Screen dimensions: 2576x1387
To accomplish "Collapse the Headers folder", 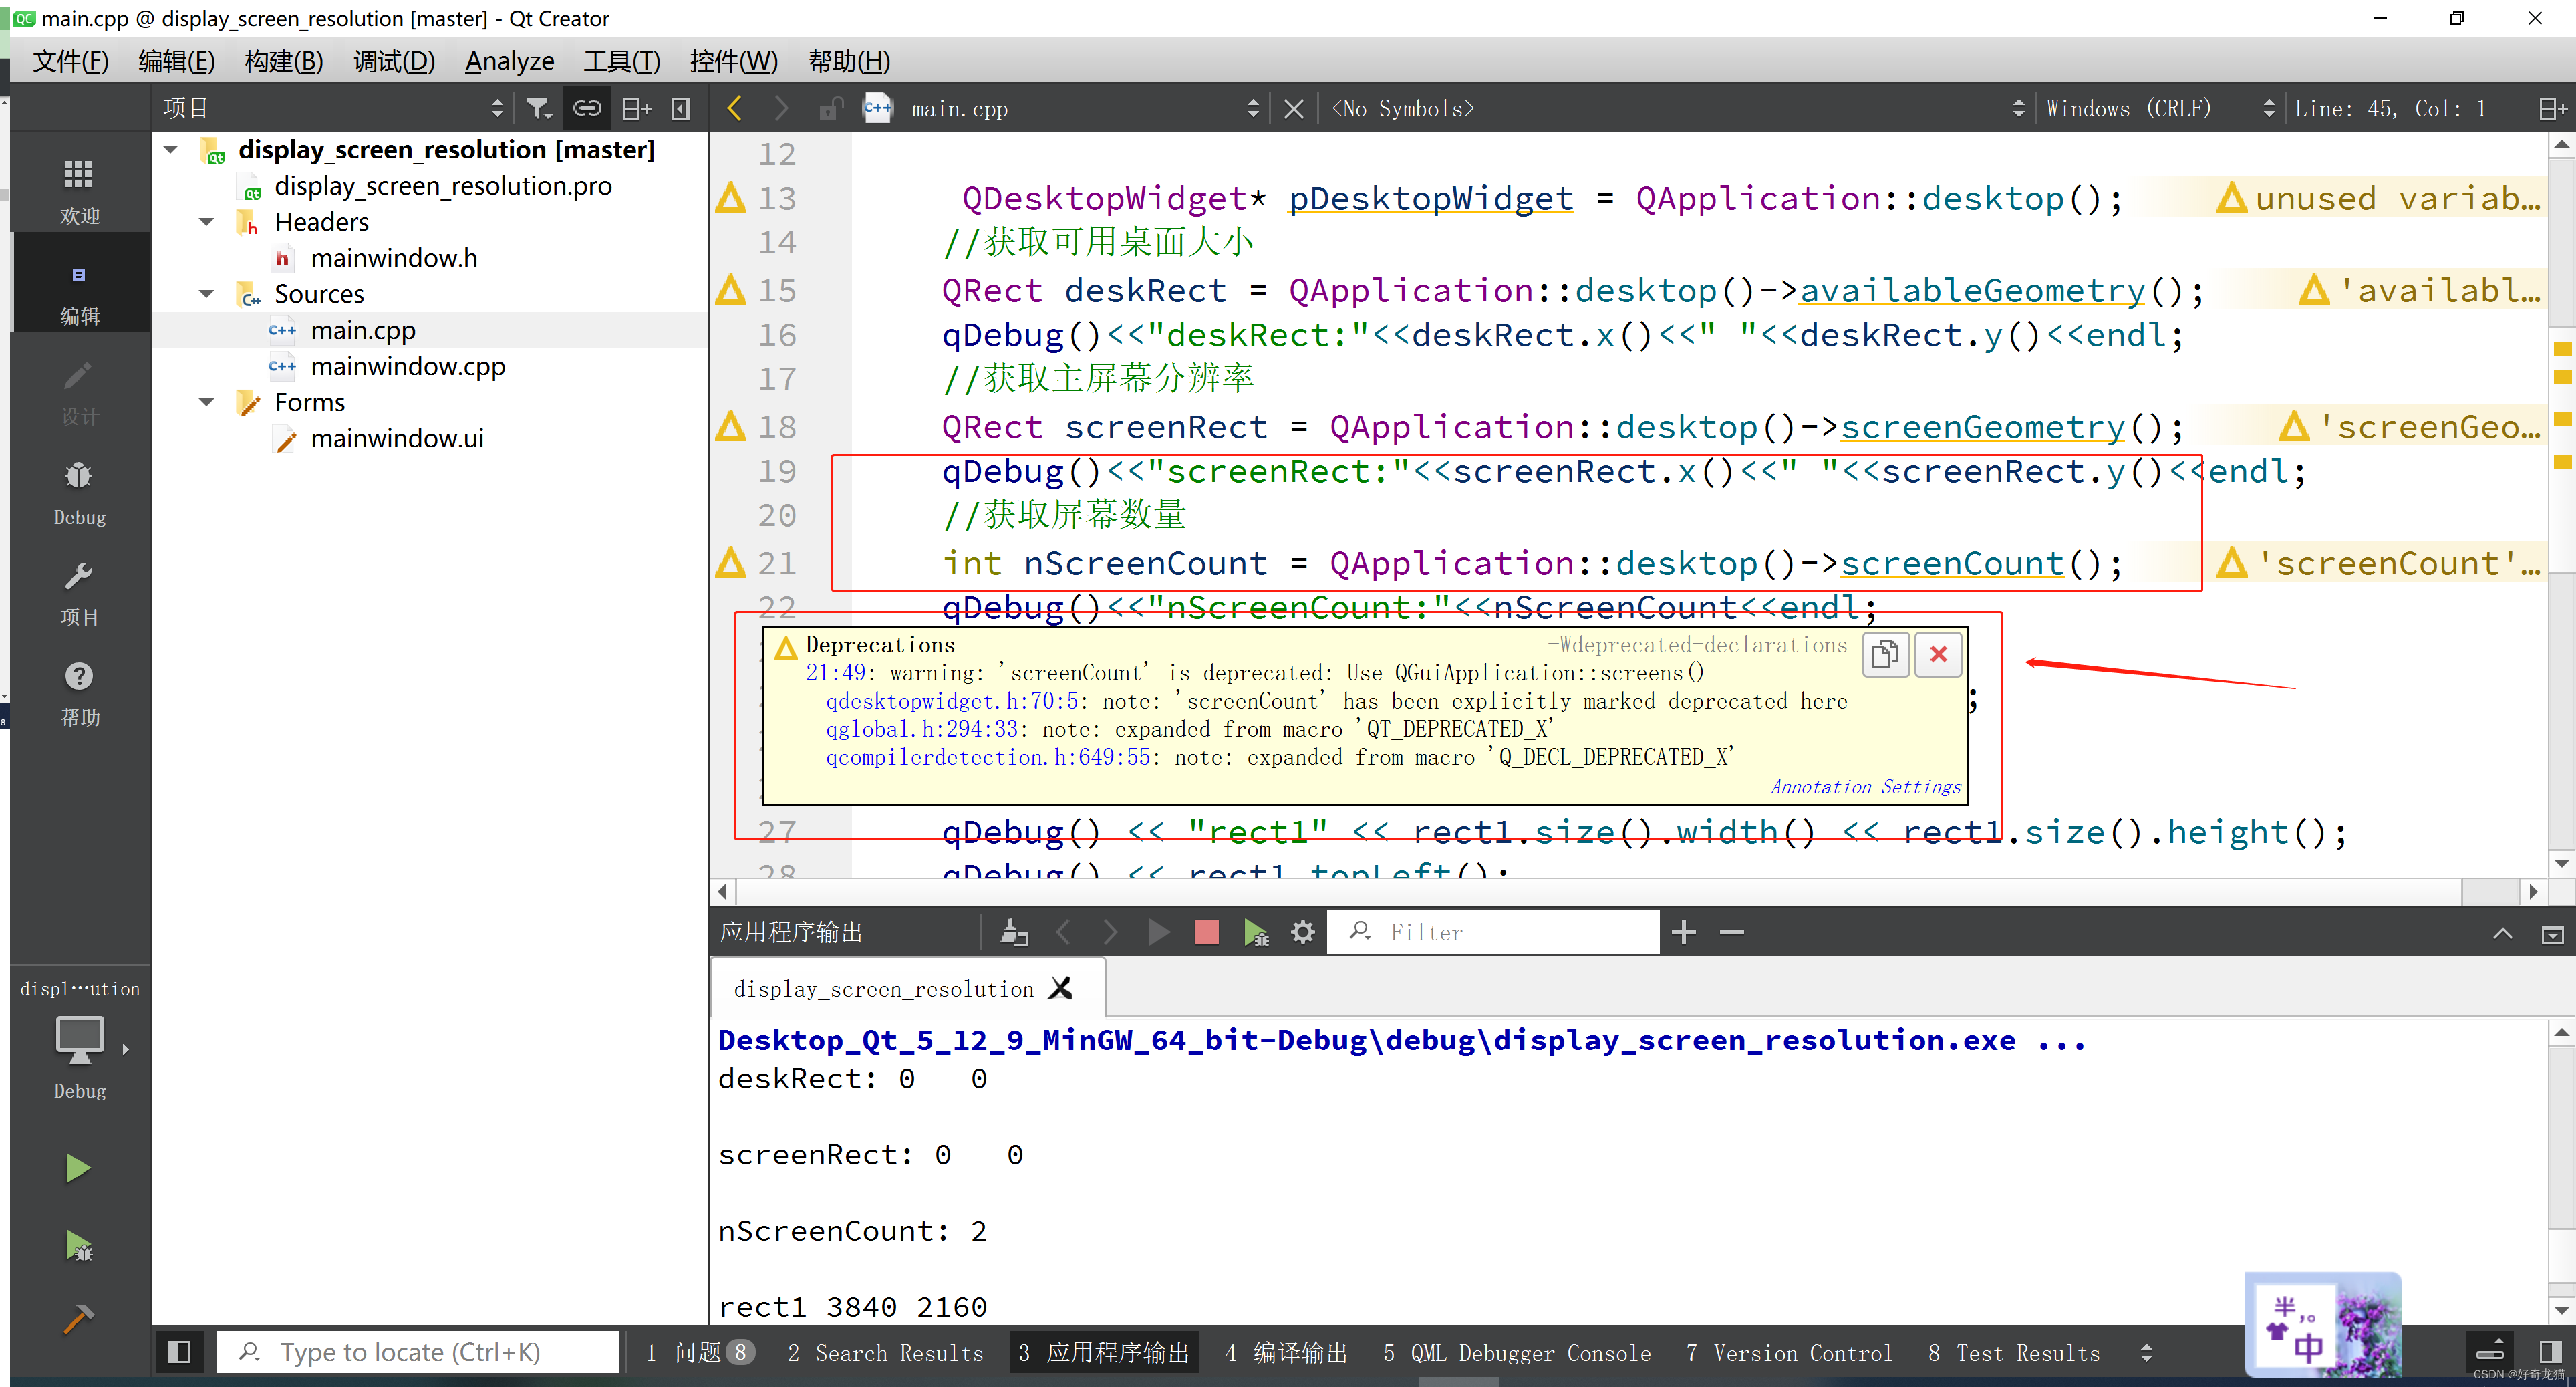I will [207, 222].
